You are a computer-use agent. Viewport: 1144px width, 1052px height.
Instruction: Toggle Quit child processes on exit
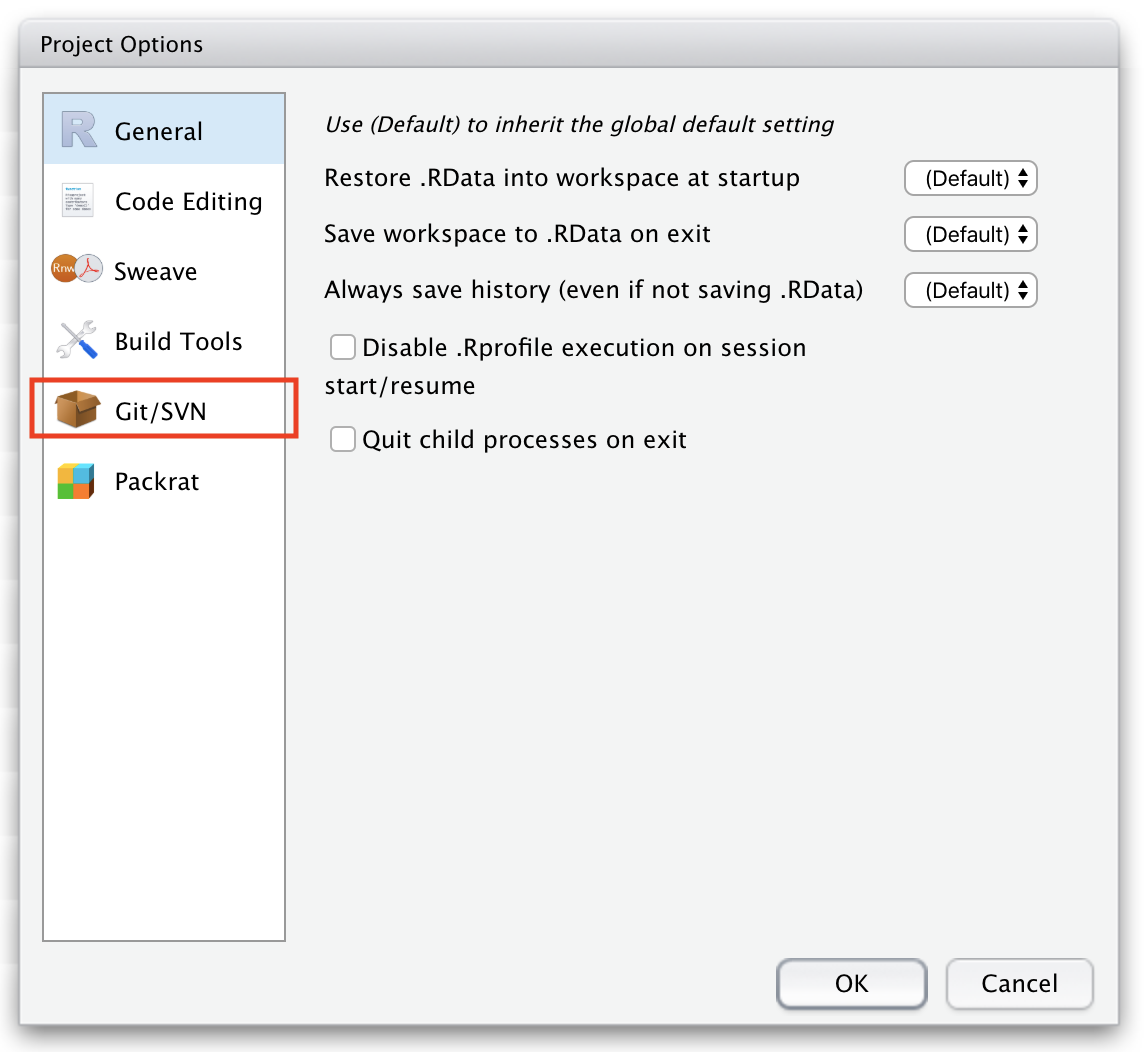coord(343,439)
